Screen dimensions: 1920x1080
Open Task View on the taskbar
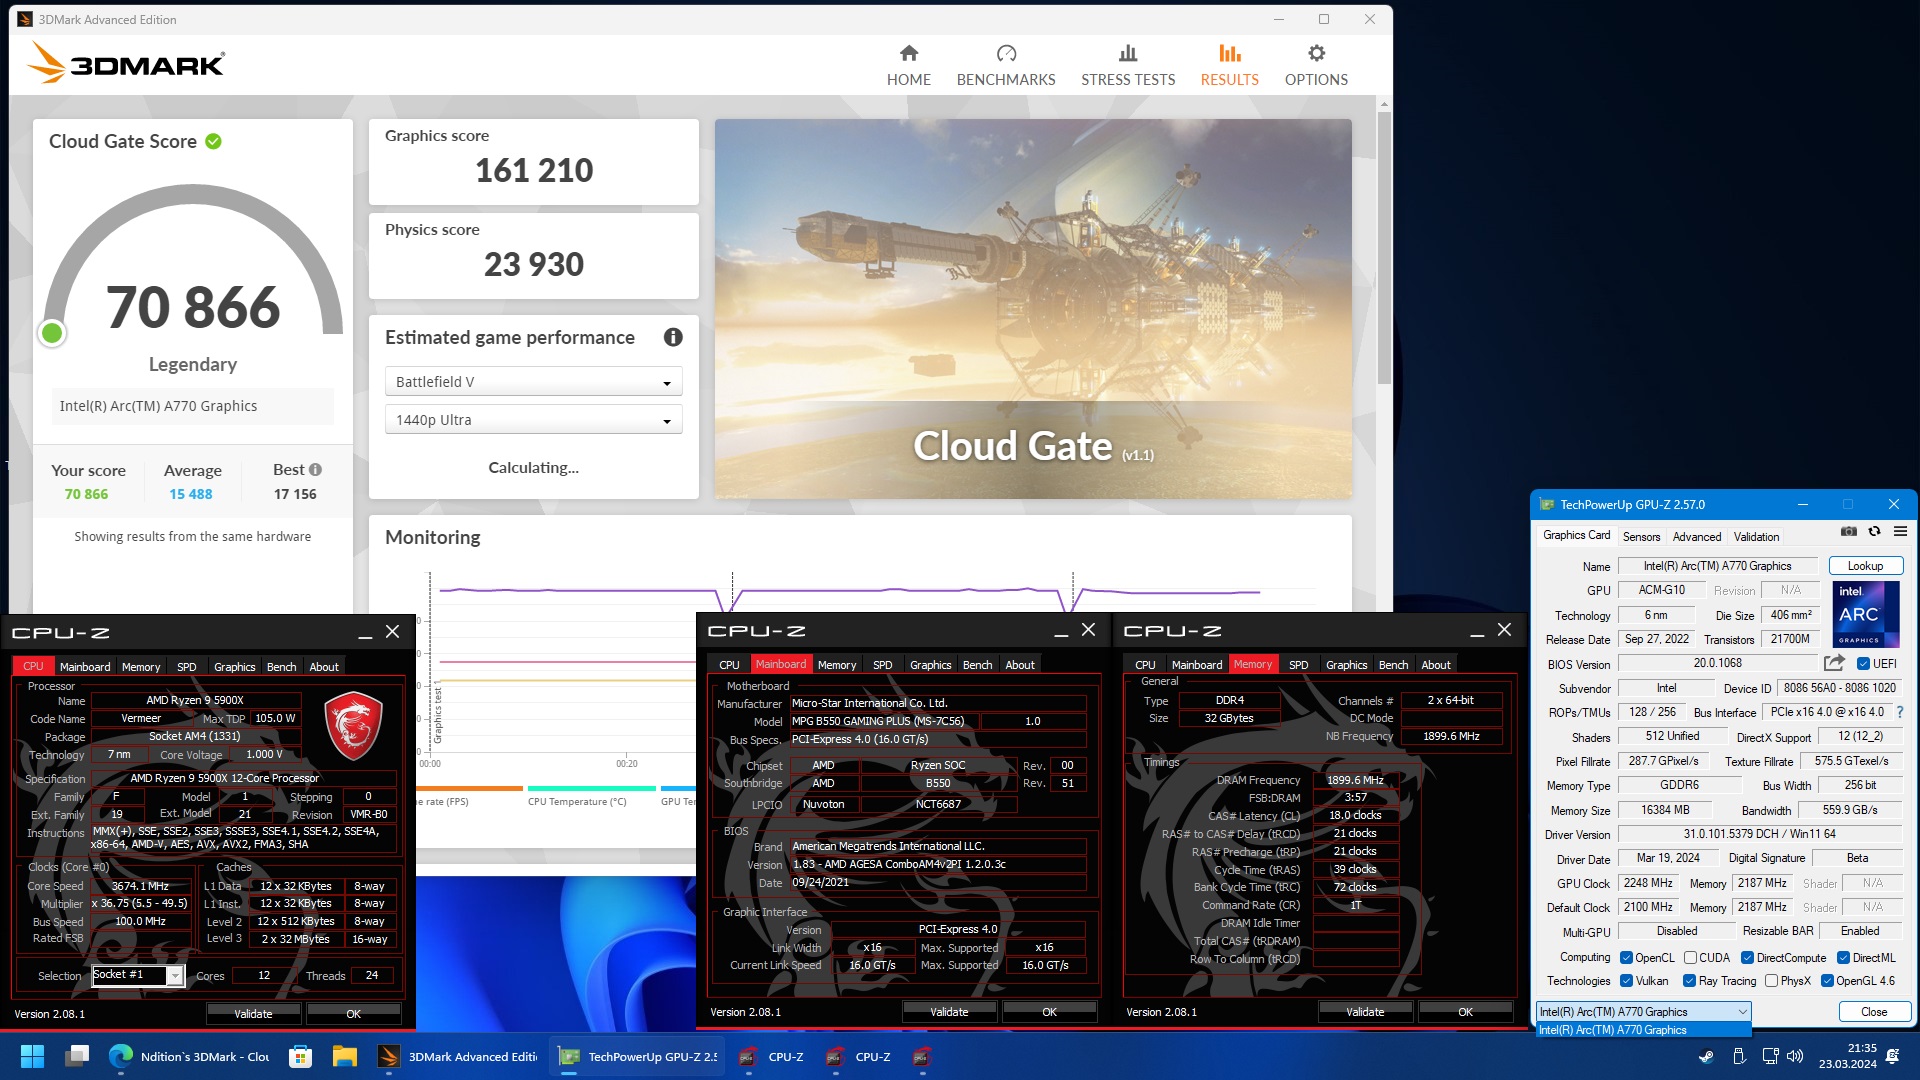[x=76, y=1056]
